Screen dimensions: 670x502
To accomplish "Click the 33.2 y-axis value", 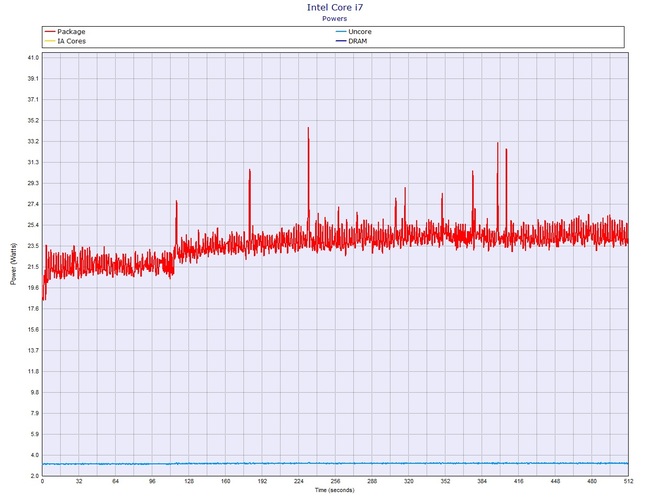I will [x=33, y=141].
